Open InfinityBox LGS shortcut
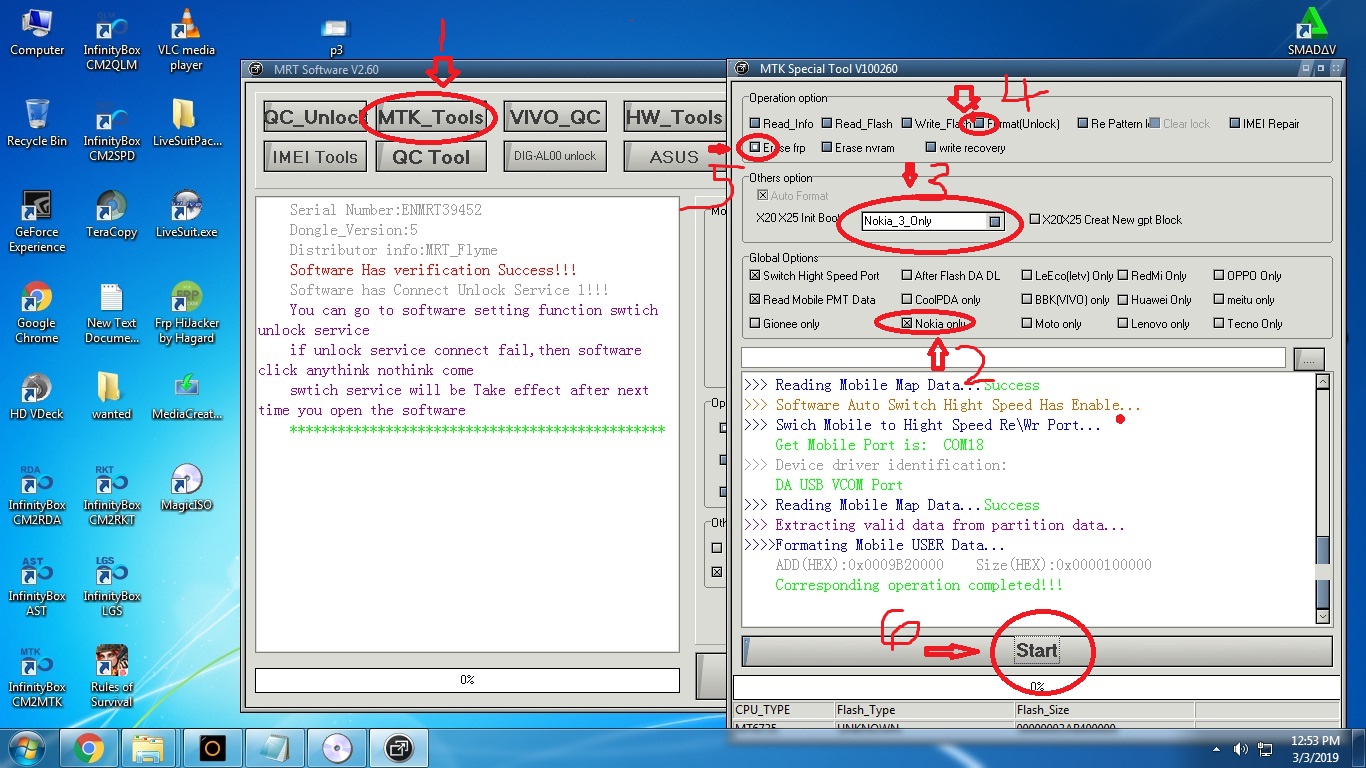Screen dimensions: 1366x768 [112, 586]
